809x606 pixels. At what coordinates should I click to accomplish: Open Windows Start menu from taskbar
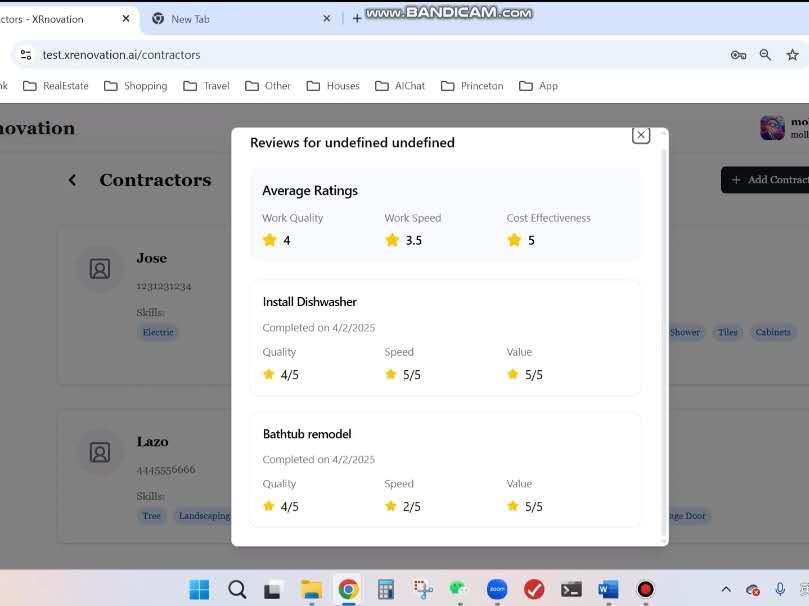click(199, 589)
